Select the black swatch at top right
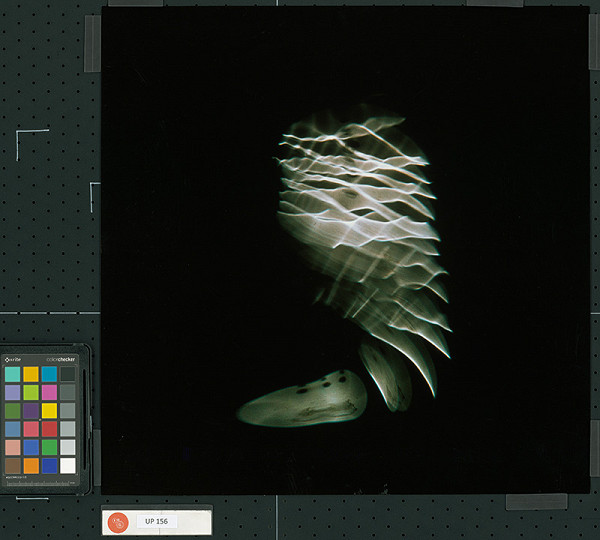This screenshot has width=600, height=540. tap(67, 374)
